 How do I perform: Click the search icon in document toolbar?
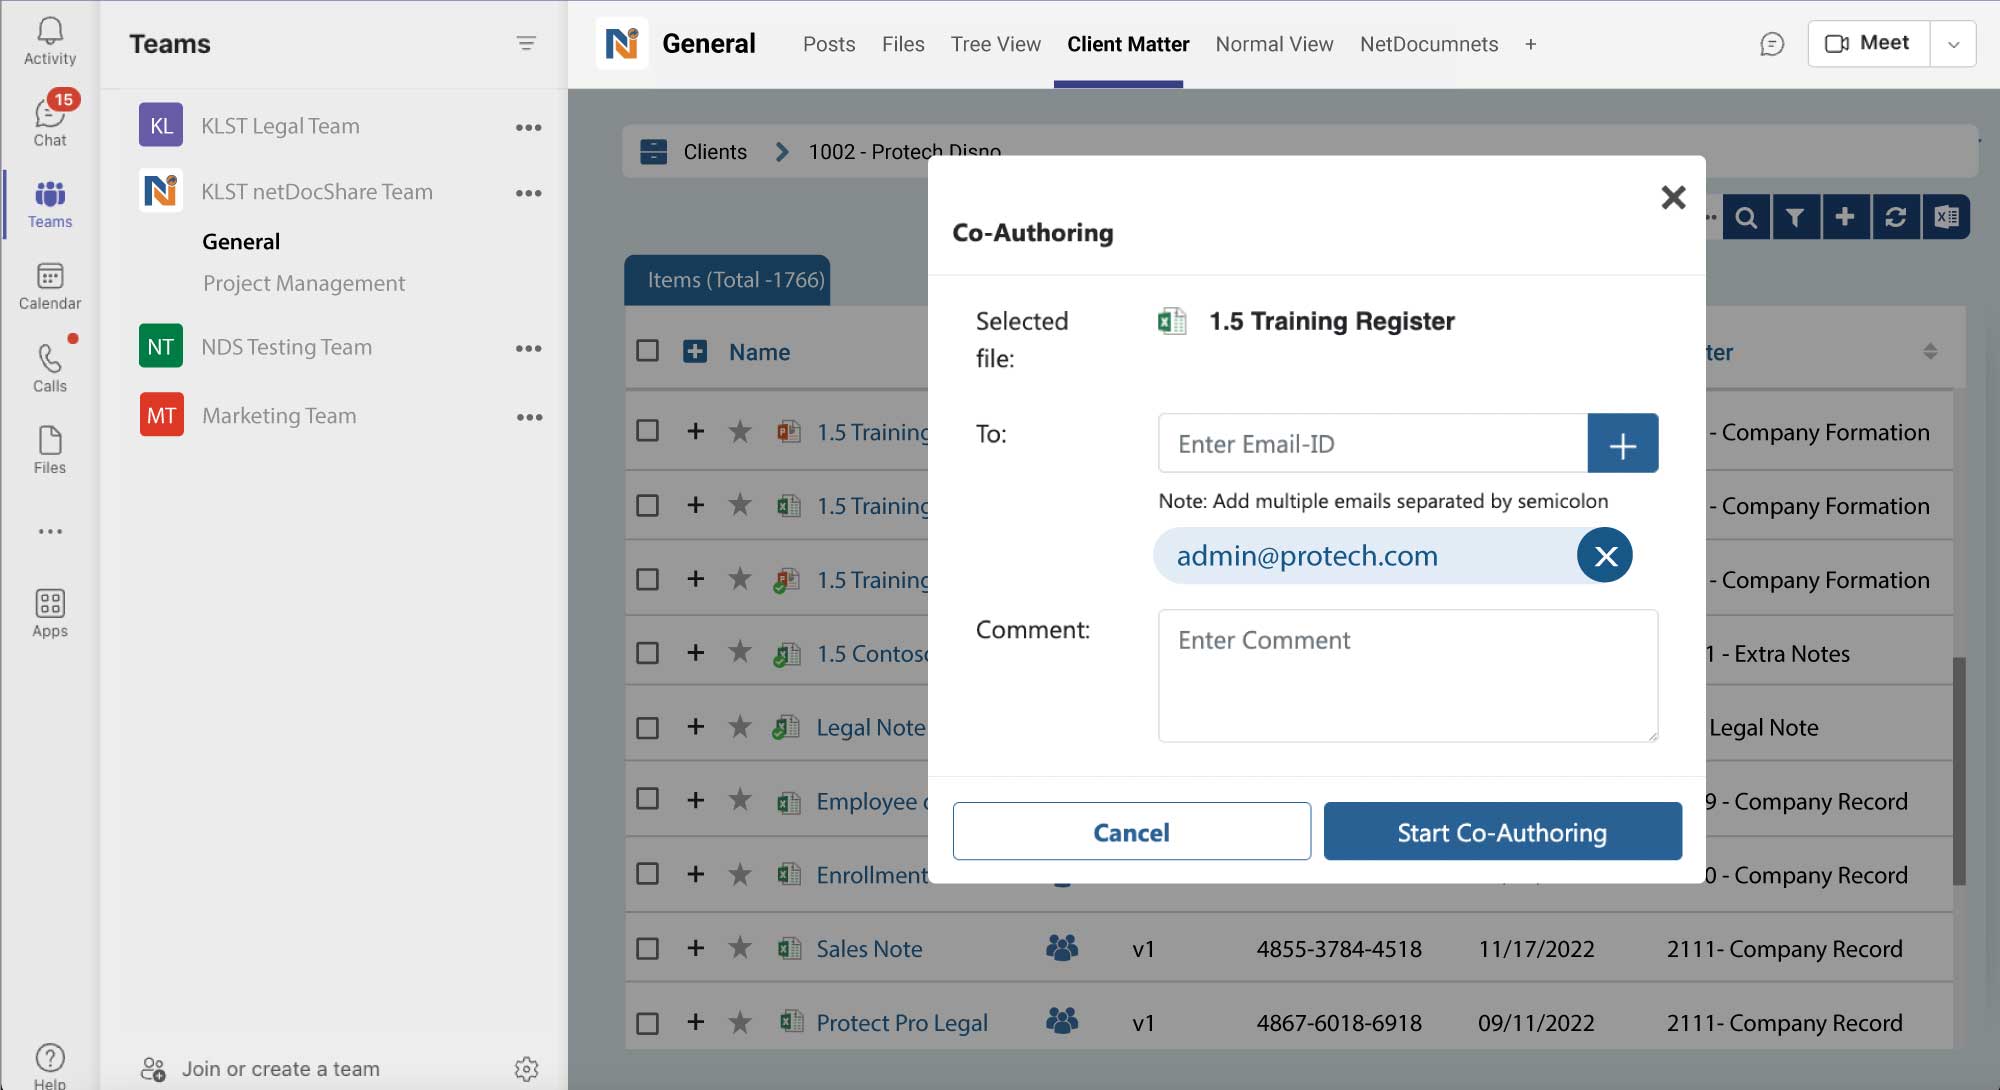(x=1746, y=217)
